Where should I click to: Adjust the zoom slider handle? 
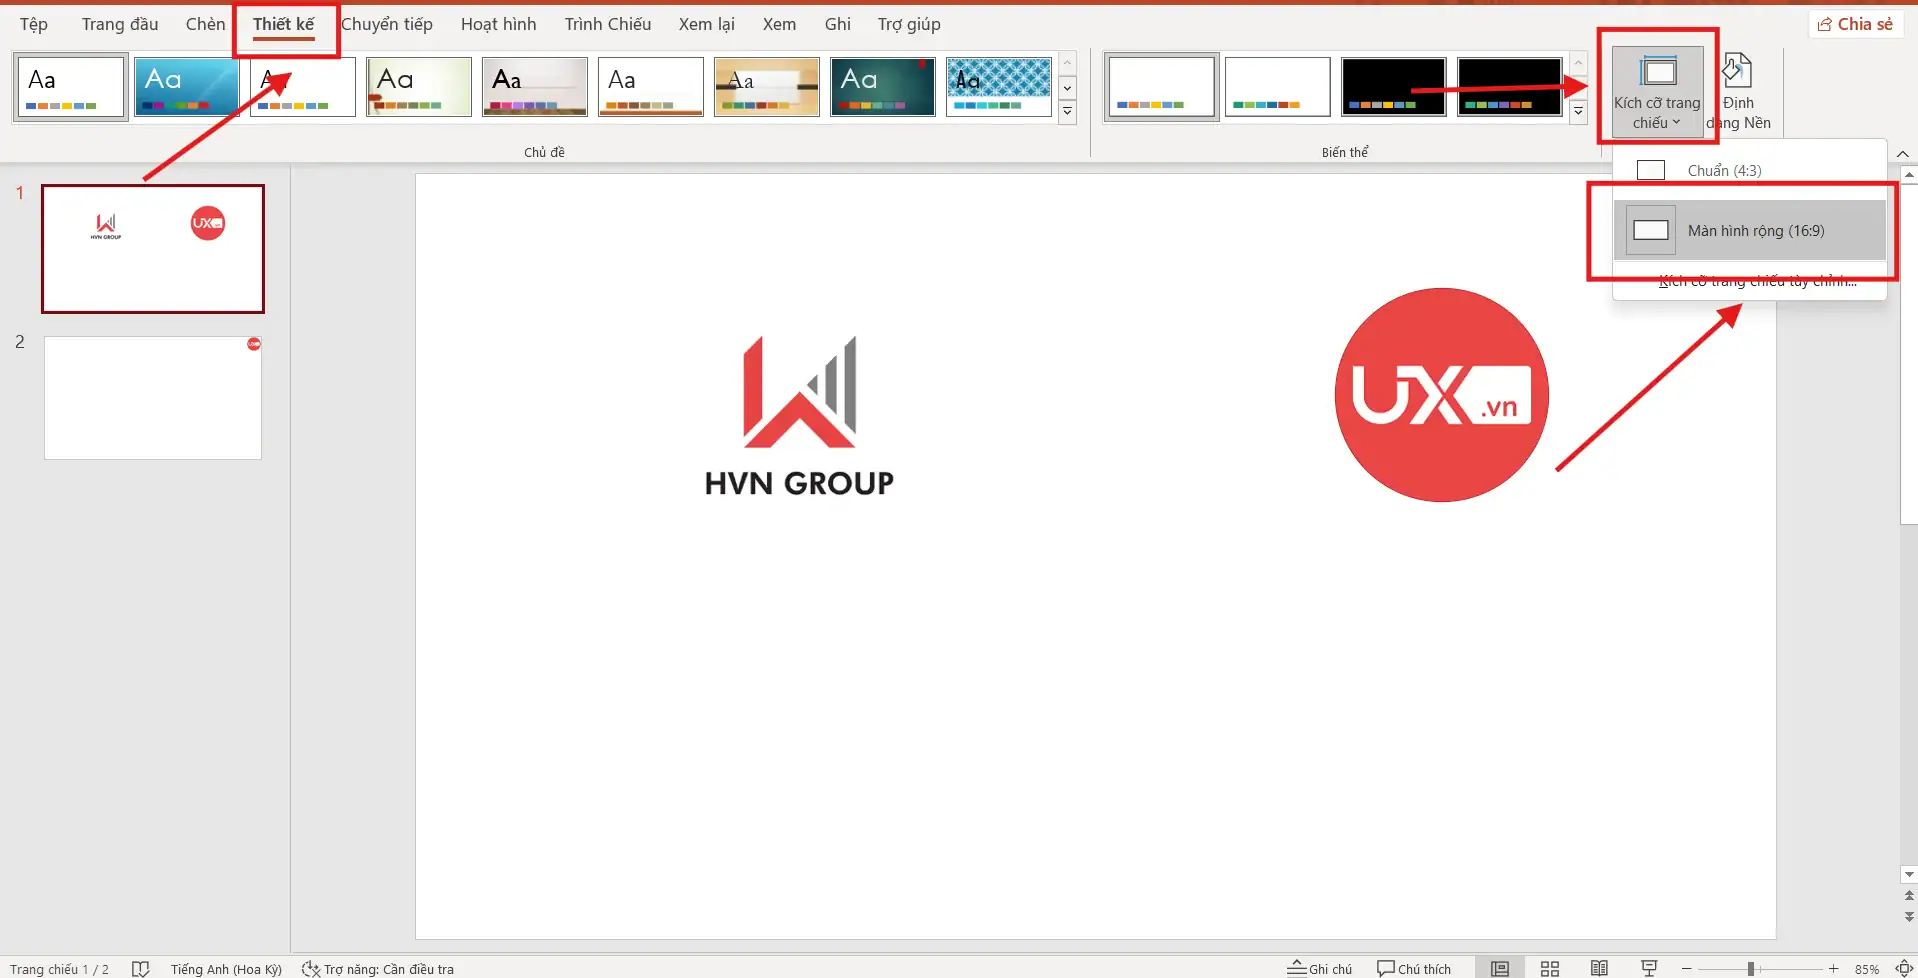tap(1751, 969)
